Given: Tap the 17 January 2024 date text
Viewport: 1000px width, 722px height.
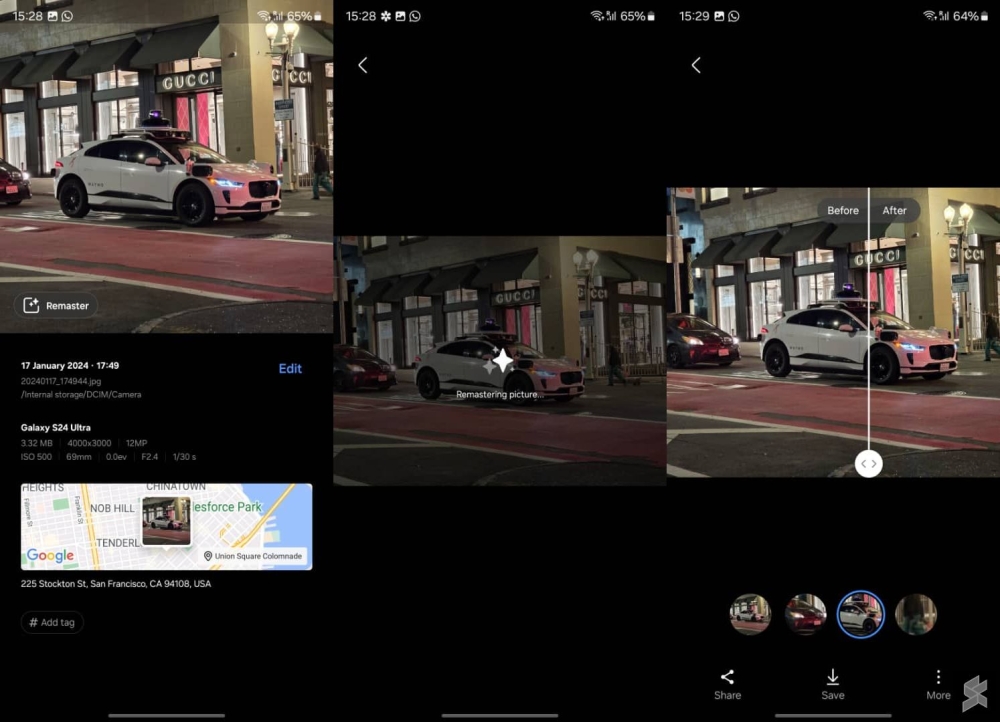Looking at the screenshot, I should [x=70, y=365].
